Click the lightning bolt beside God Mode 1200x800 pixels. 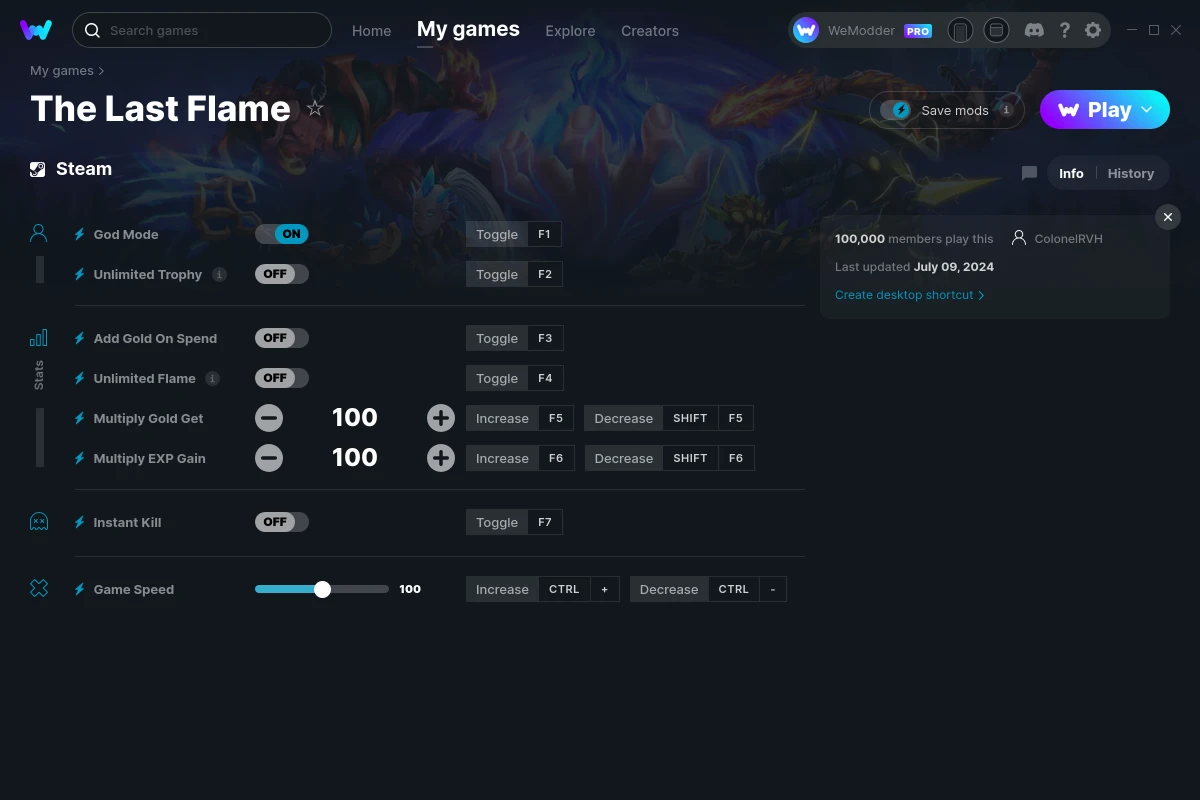coord(78,234)
